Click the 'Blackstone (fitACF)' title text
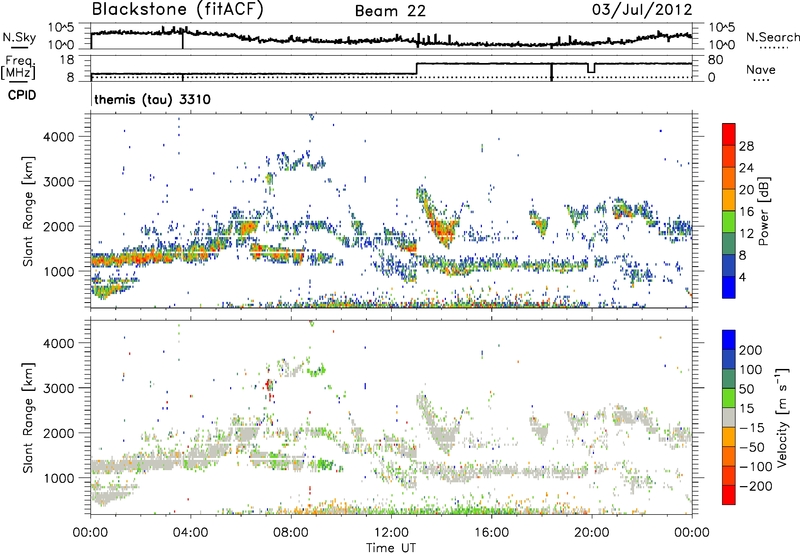 click(x=178, y=10)
